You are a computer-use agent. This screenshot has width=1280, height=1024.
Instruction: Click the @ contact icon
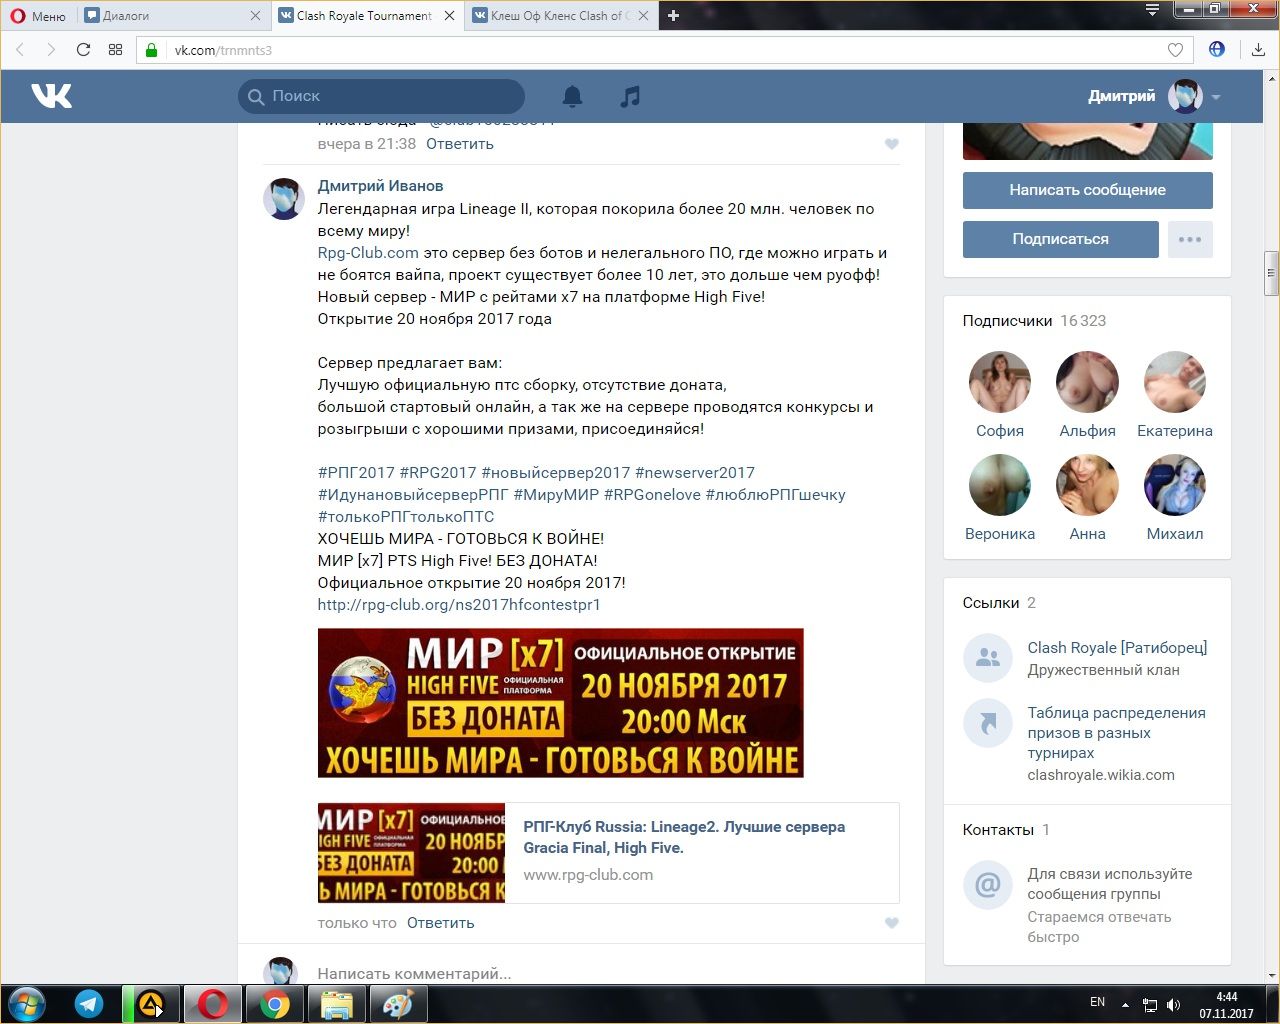pos(988,884)
